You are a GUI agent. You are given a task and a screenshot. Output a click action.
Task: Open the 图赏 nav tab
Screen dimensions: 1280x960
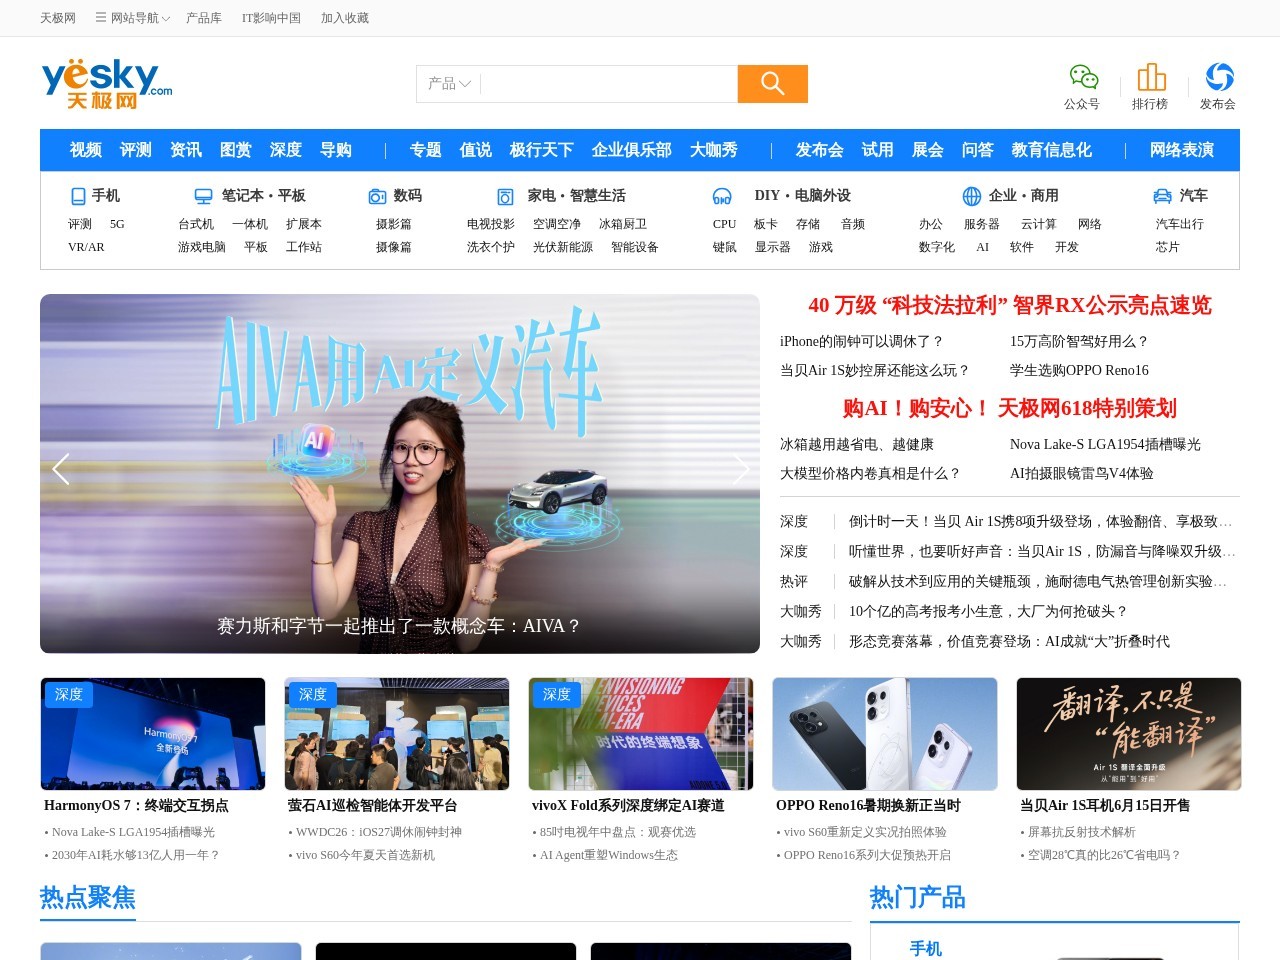tap(236, 150)
